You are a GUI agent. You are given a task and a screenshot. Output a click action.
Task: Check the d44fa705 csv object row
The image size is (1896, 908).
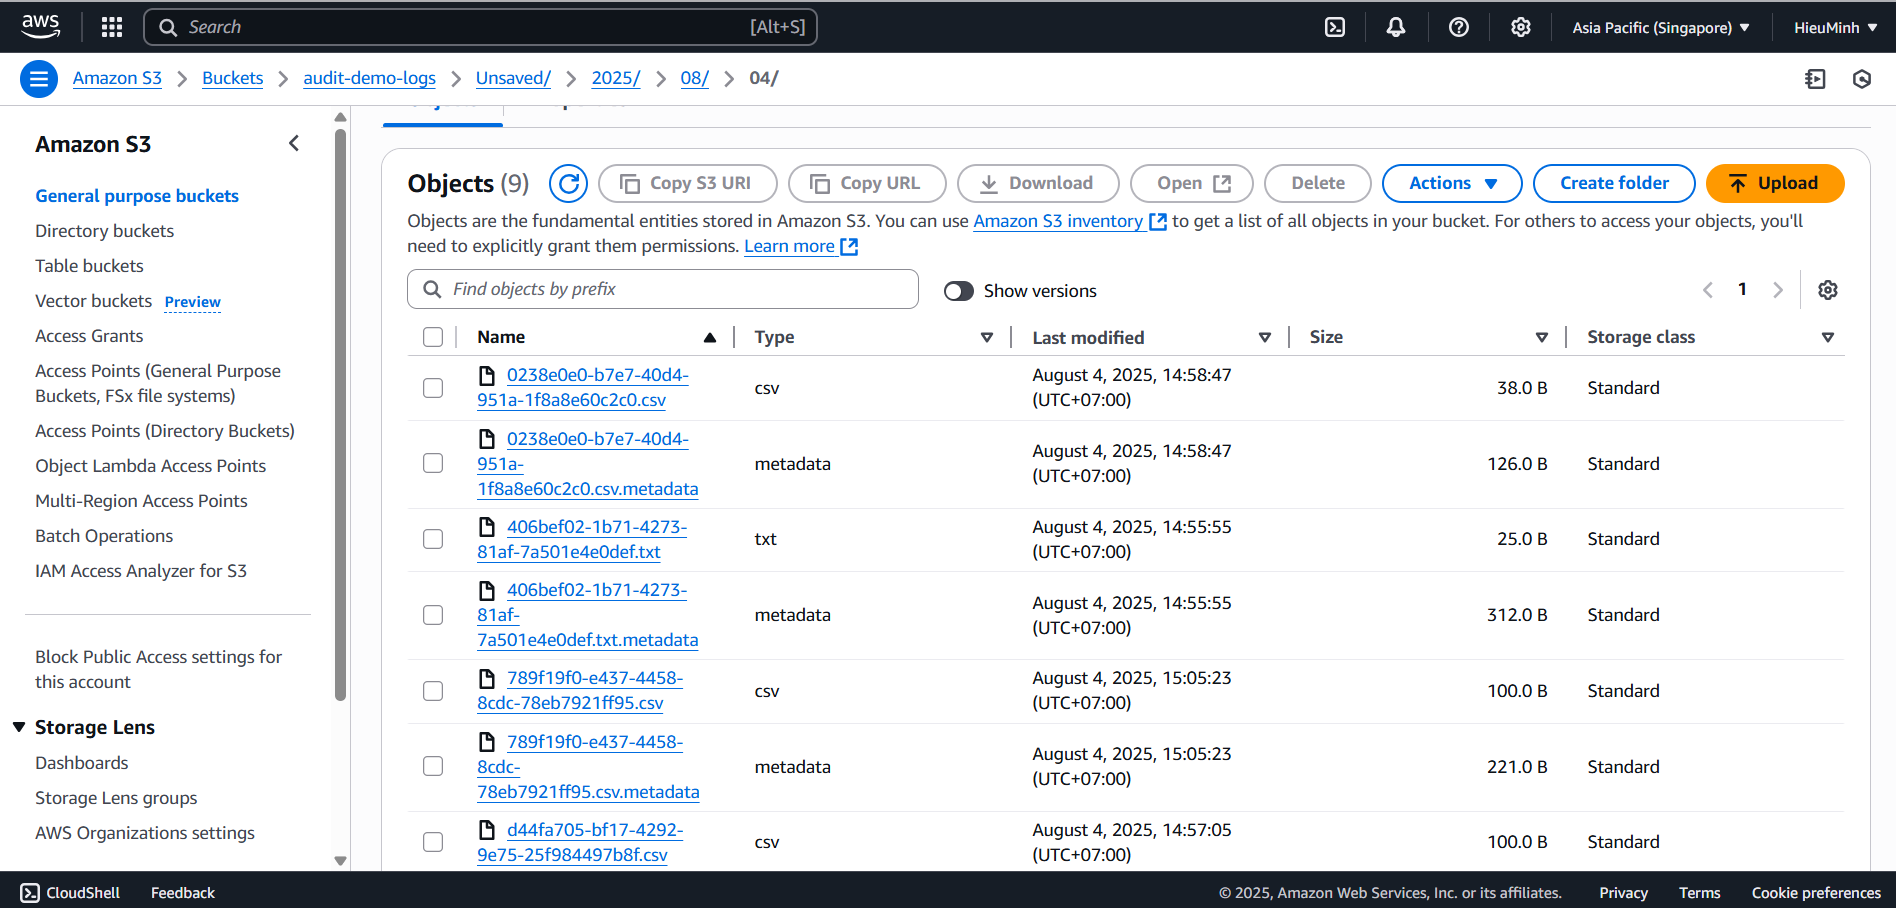(x=433, y=842)
